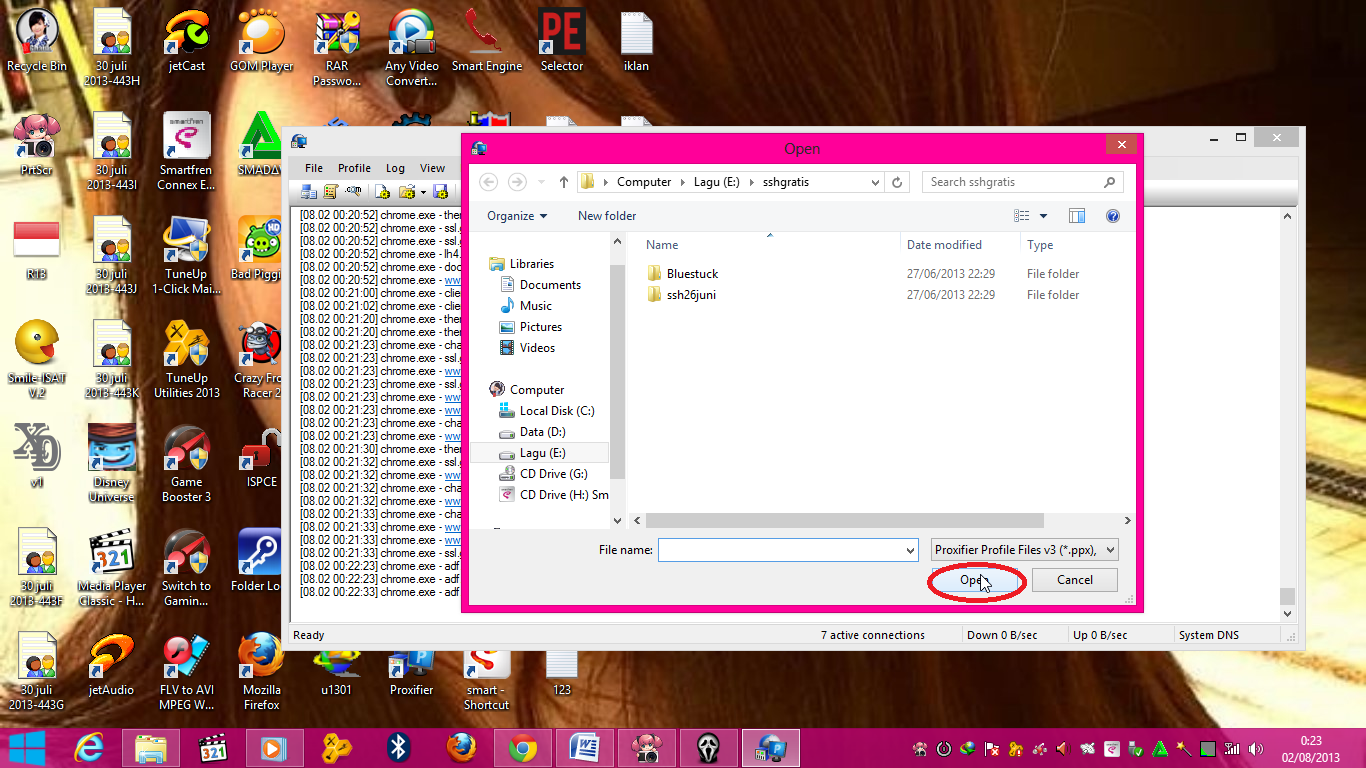Expand the Computer breadcrumb arrow to Lagu (E:)
Screen dimensions: 1366x768
[x=684, y=182]
